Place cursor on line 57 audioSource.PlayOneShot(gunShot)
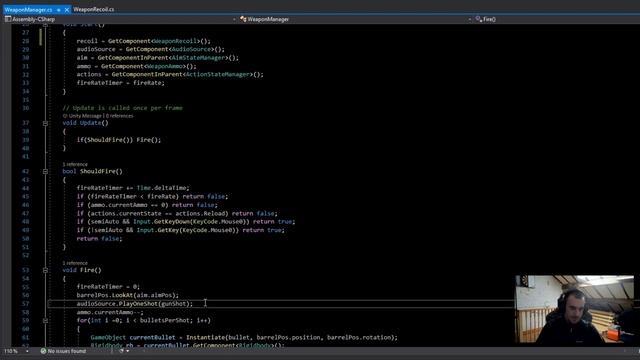The image size is (640, 360). [x=135, y=304]
